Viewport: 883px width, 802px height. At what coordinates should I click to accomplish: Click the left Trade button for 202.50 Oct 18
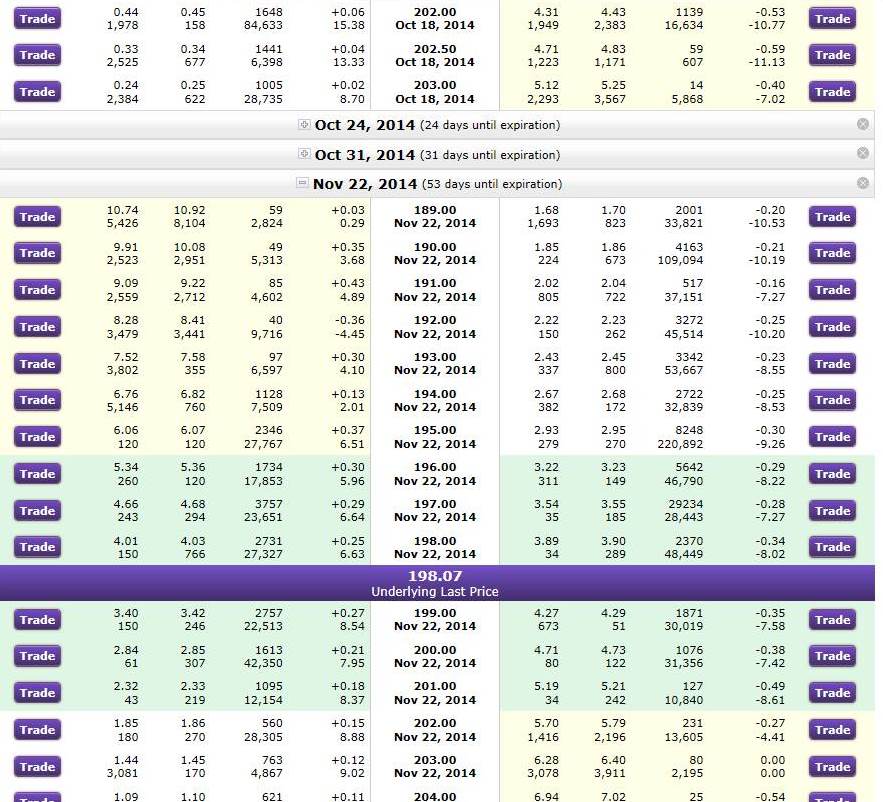click(x=37, y=55)
